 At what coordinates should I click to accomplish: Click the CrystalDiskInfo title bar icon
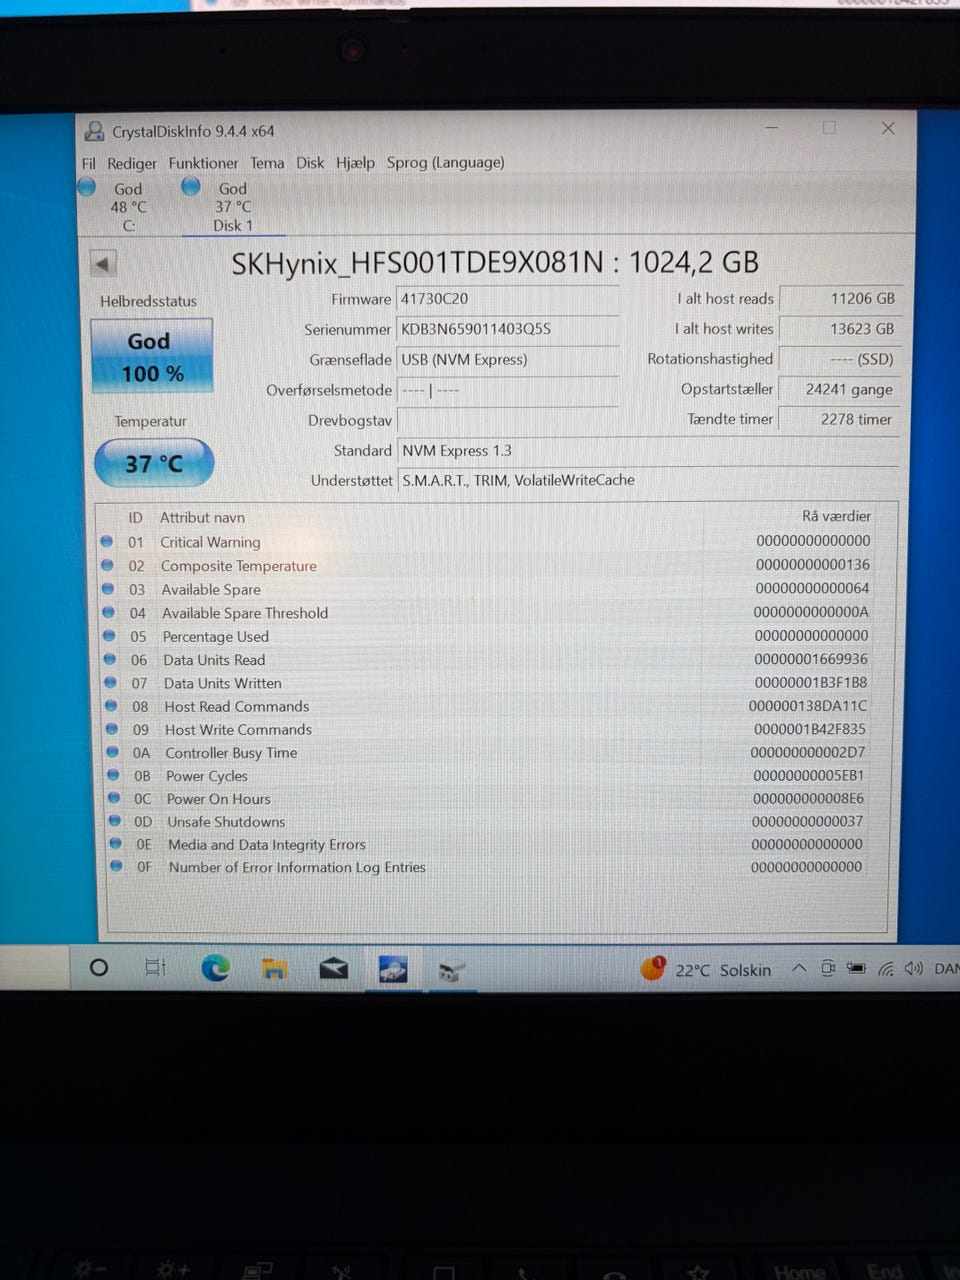[94, 131]
